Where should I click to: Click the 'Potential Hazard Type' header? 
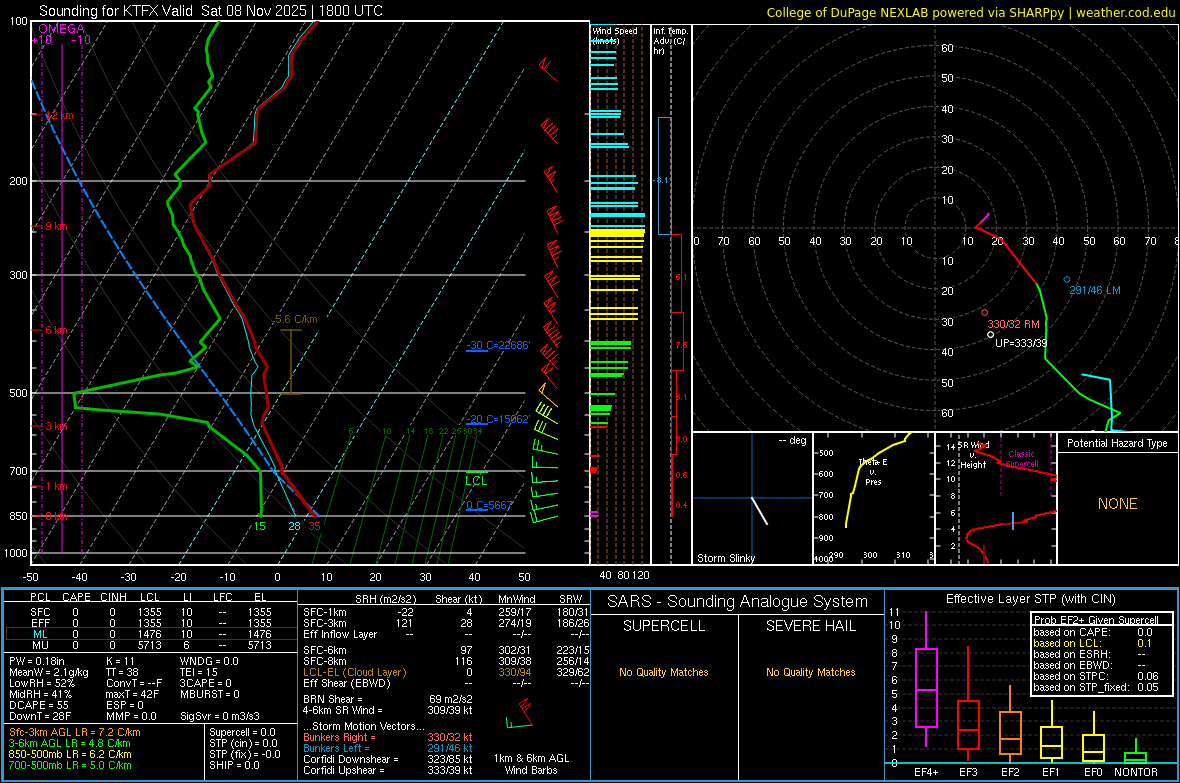tap(1117, 443)
